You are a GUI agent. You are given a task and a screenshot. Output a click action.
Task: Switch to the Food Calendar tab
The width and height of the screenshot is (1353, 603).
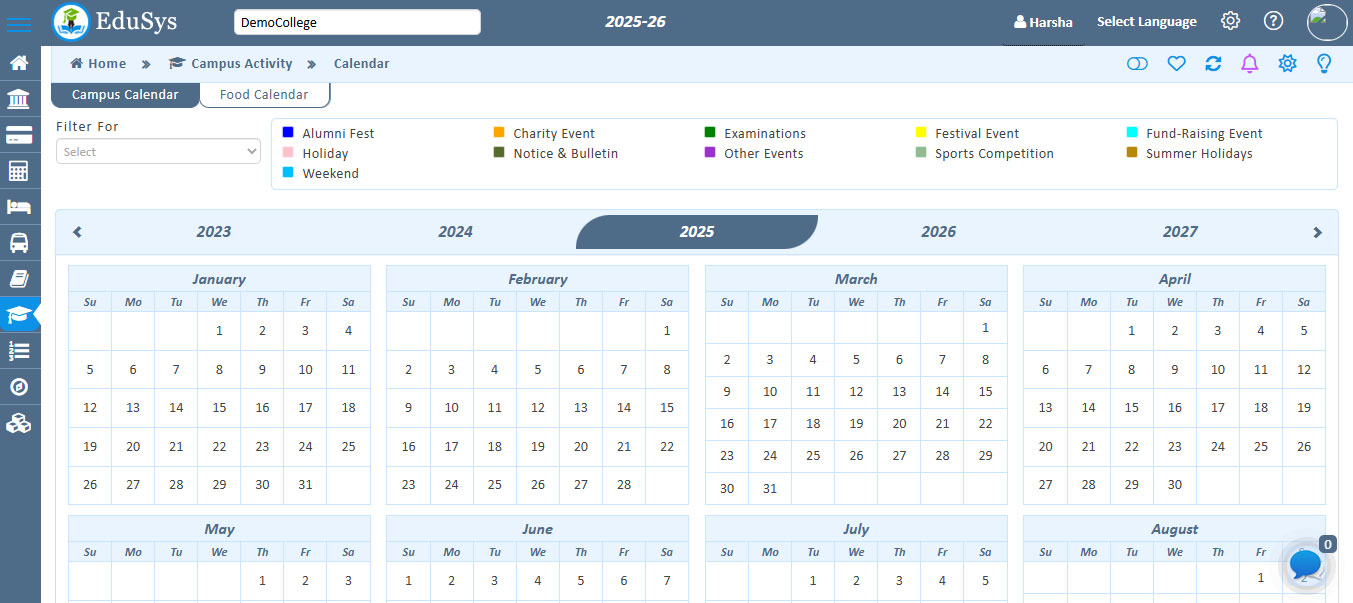click(x=264, y=94)
